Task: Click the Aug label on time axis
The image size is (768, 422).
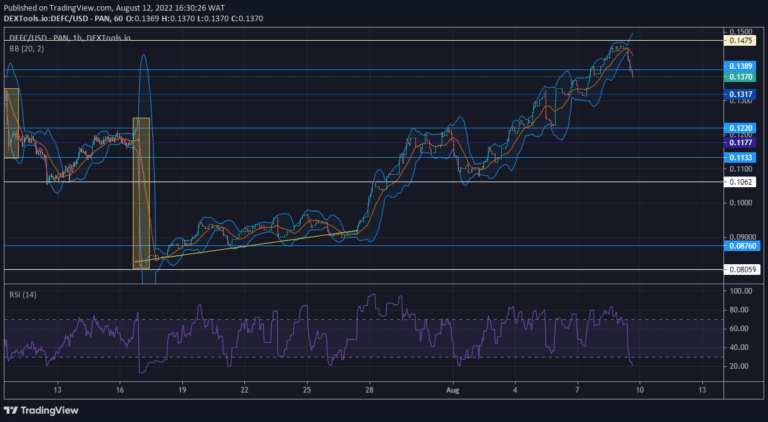Action: click(453, 390)
